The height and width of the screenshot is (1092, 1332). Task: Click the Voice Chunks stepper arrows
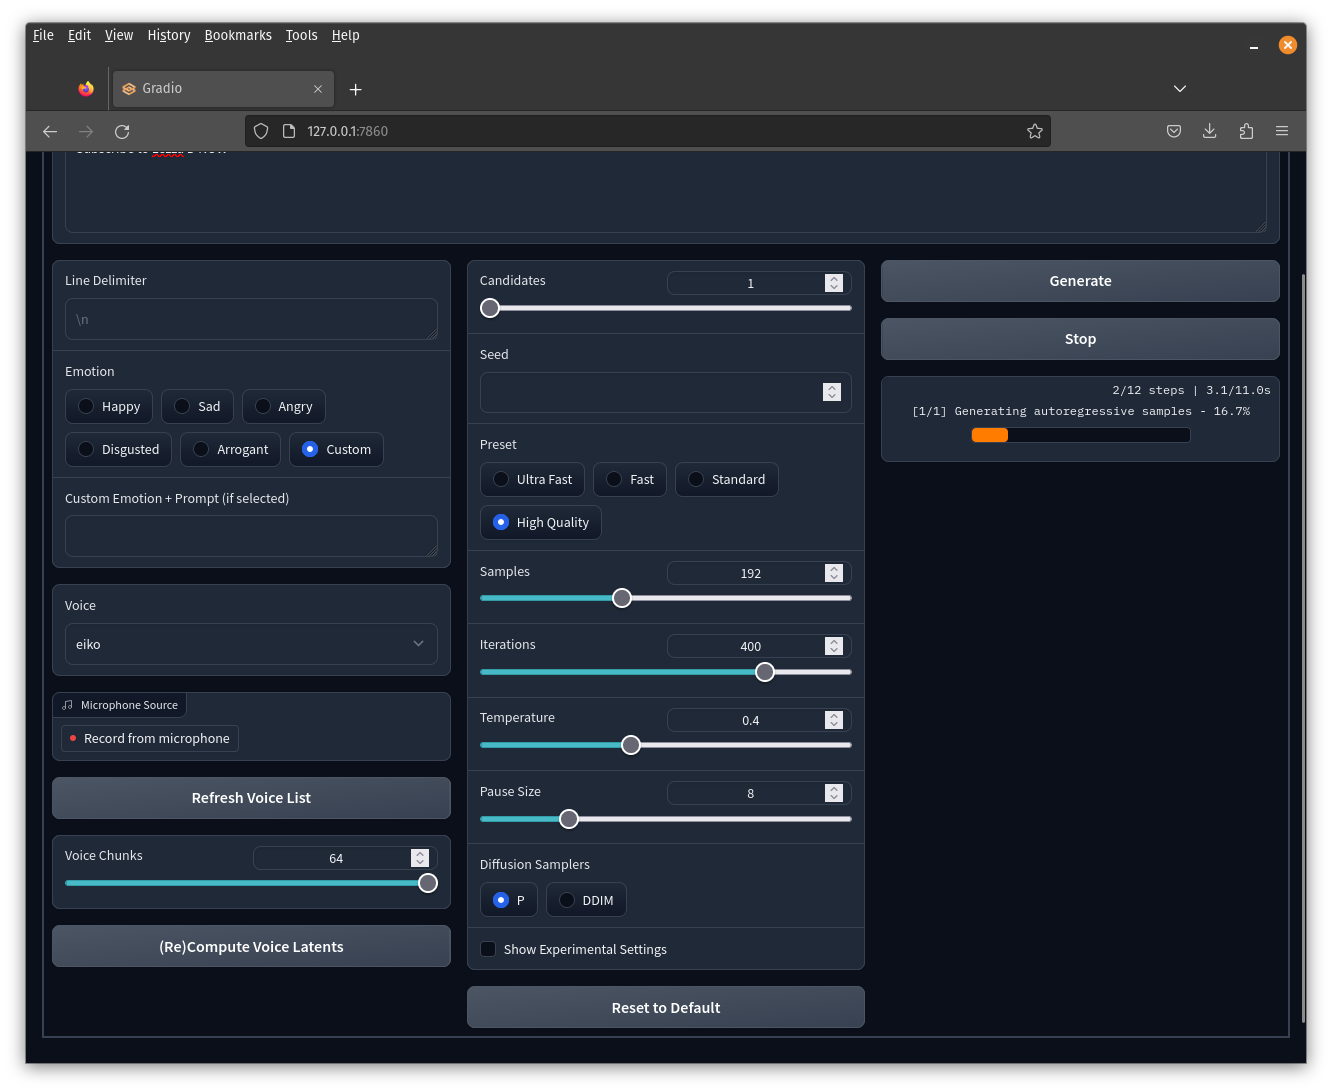coord(420,858)
